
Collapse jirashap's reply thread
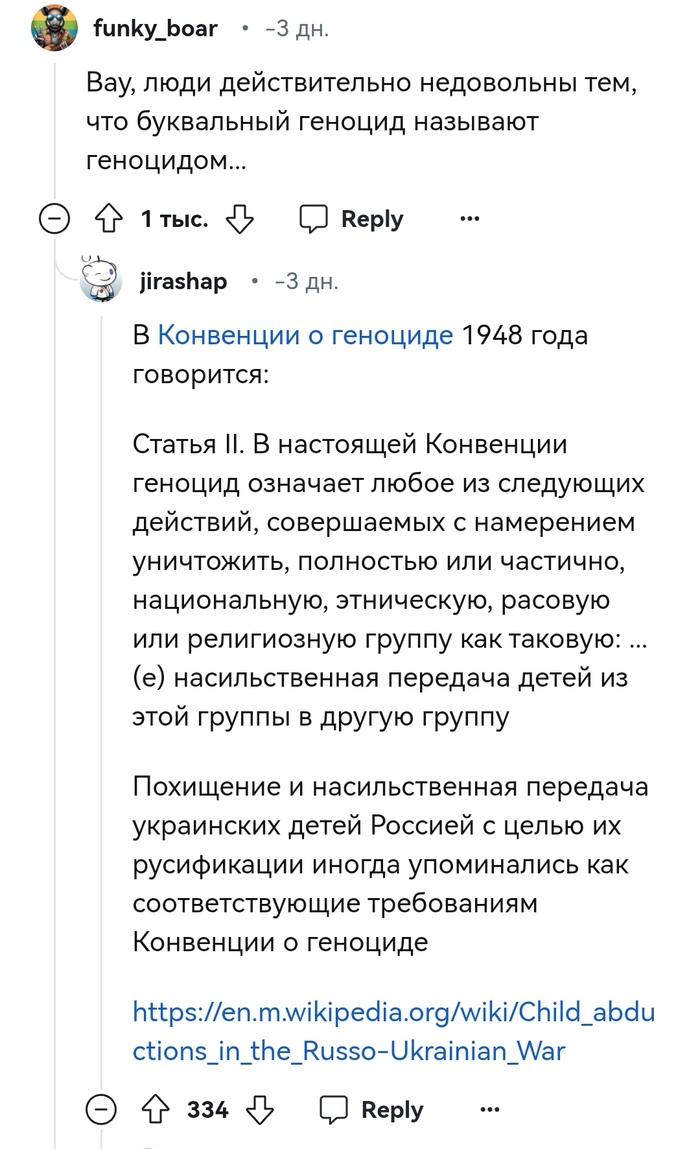coord(101,1110)
